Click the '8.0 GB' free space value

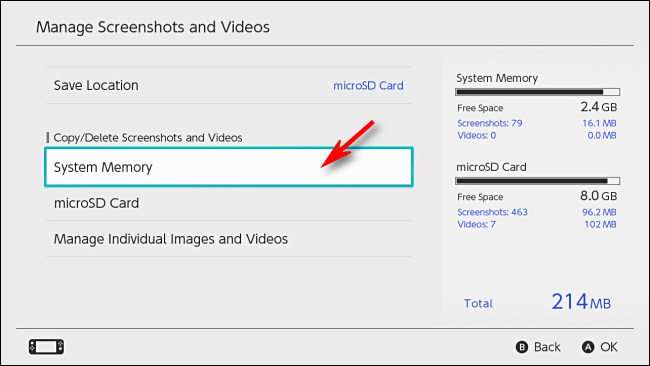tap(599, 196)
